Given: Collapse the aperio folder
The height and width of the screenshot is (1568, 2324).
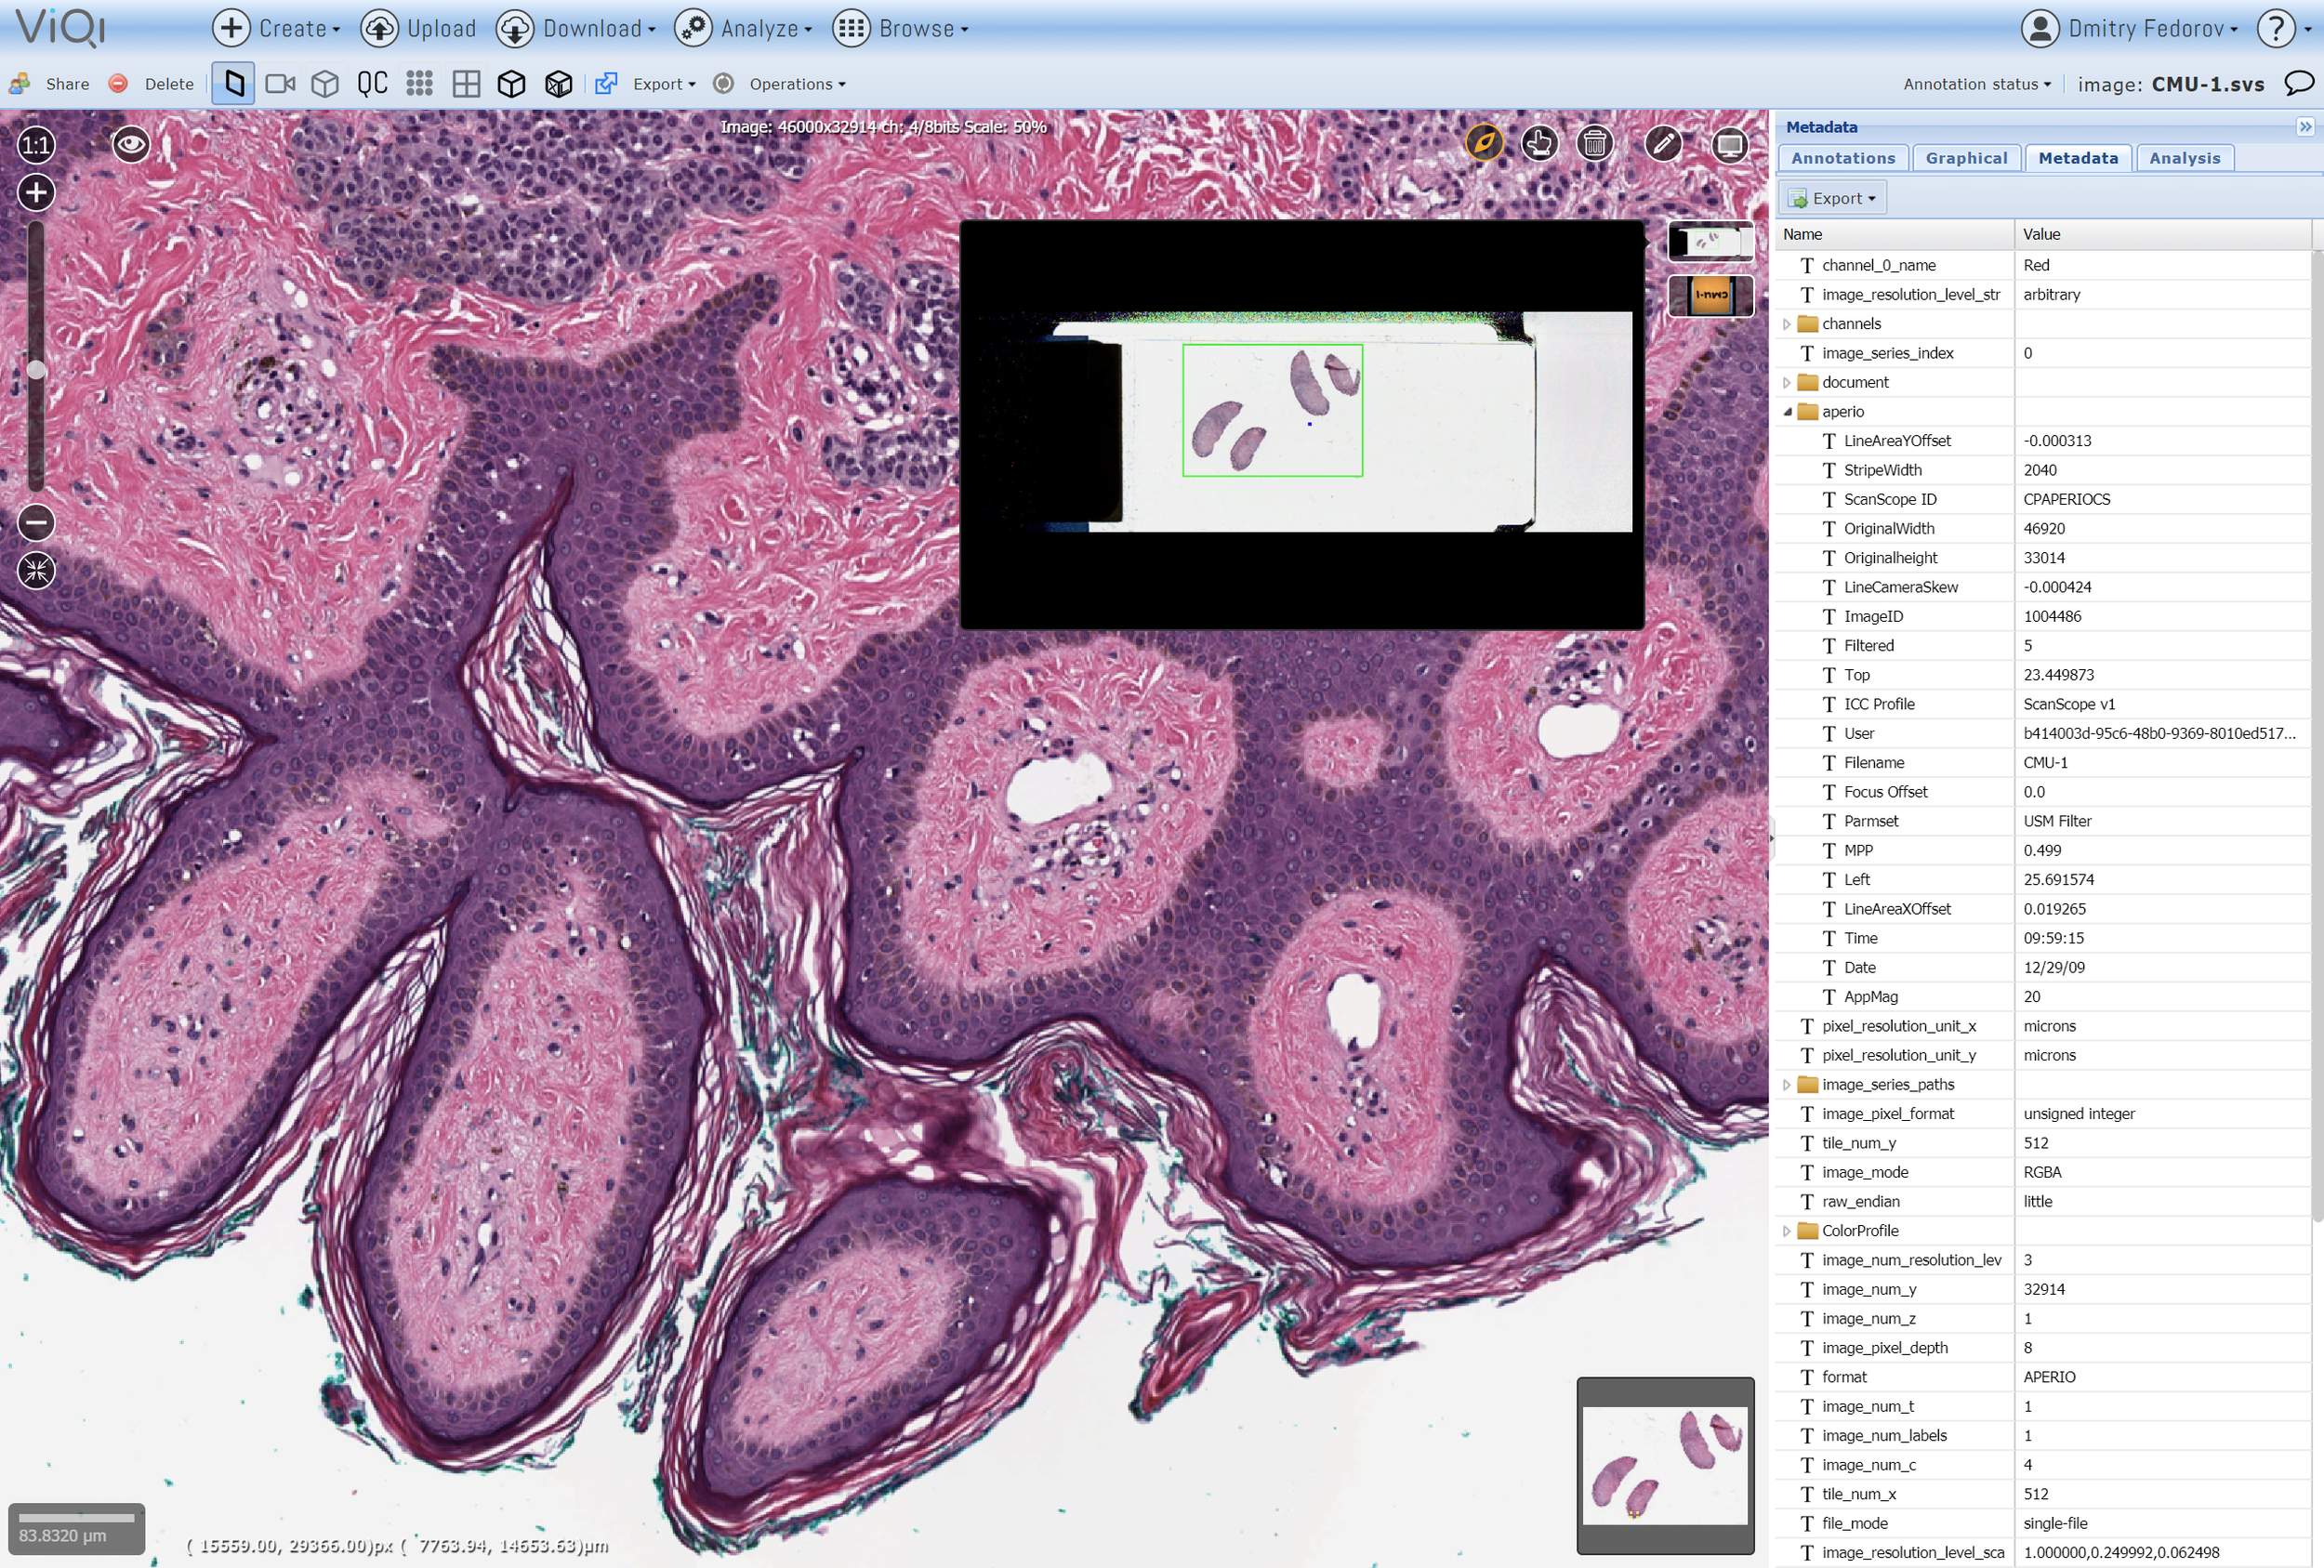Looking at the screenshot, I should pos(1786,411).
